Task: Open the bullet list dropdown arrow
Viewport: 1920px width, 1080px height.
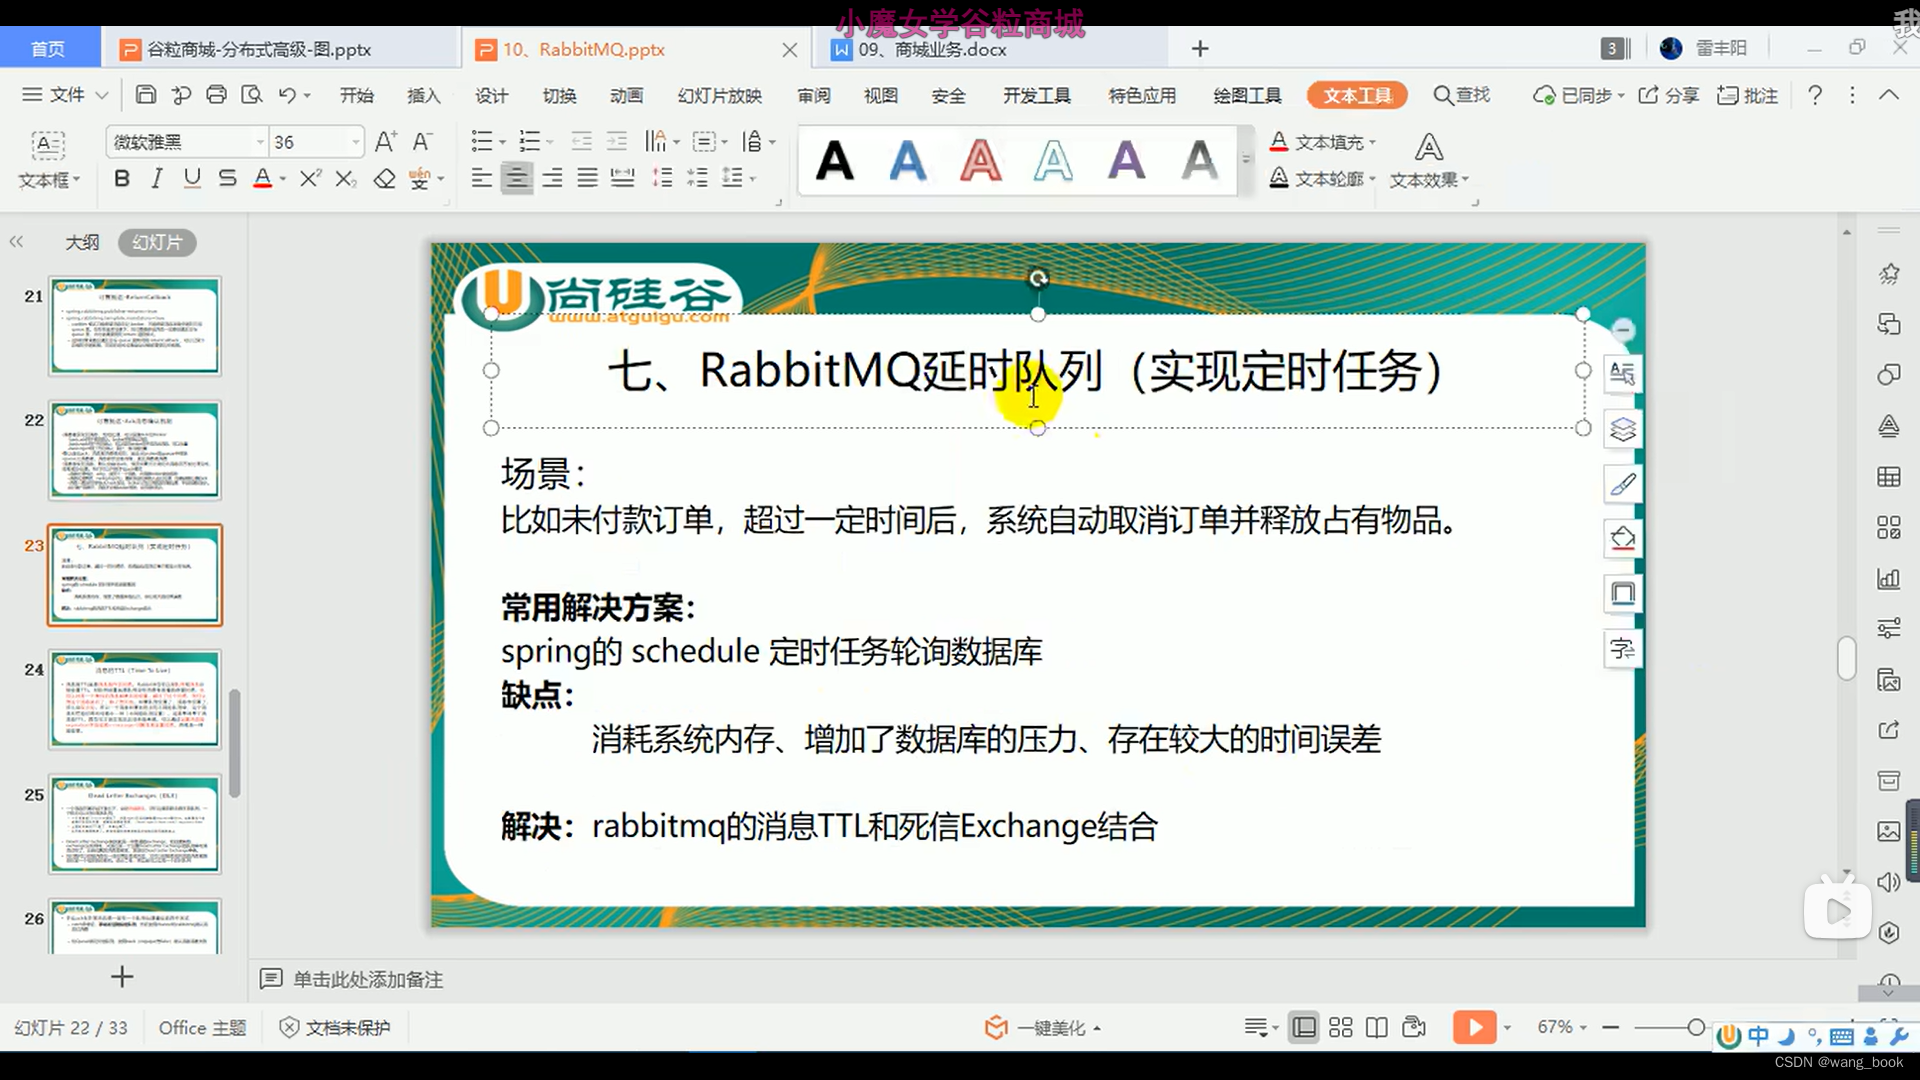Action: click(502, 143)
